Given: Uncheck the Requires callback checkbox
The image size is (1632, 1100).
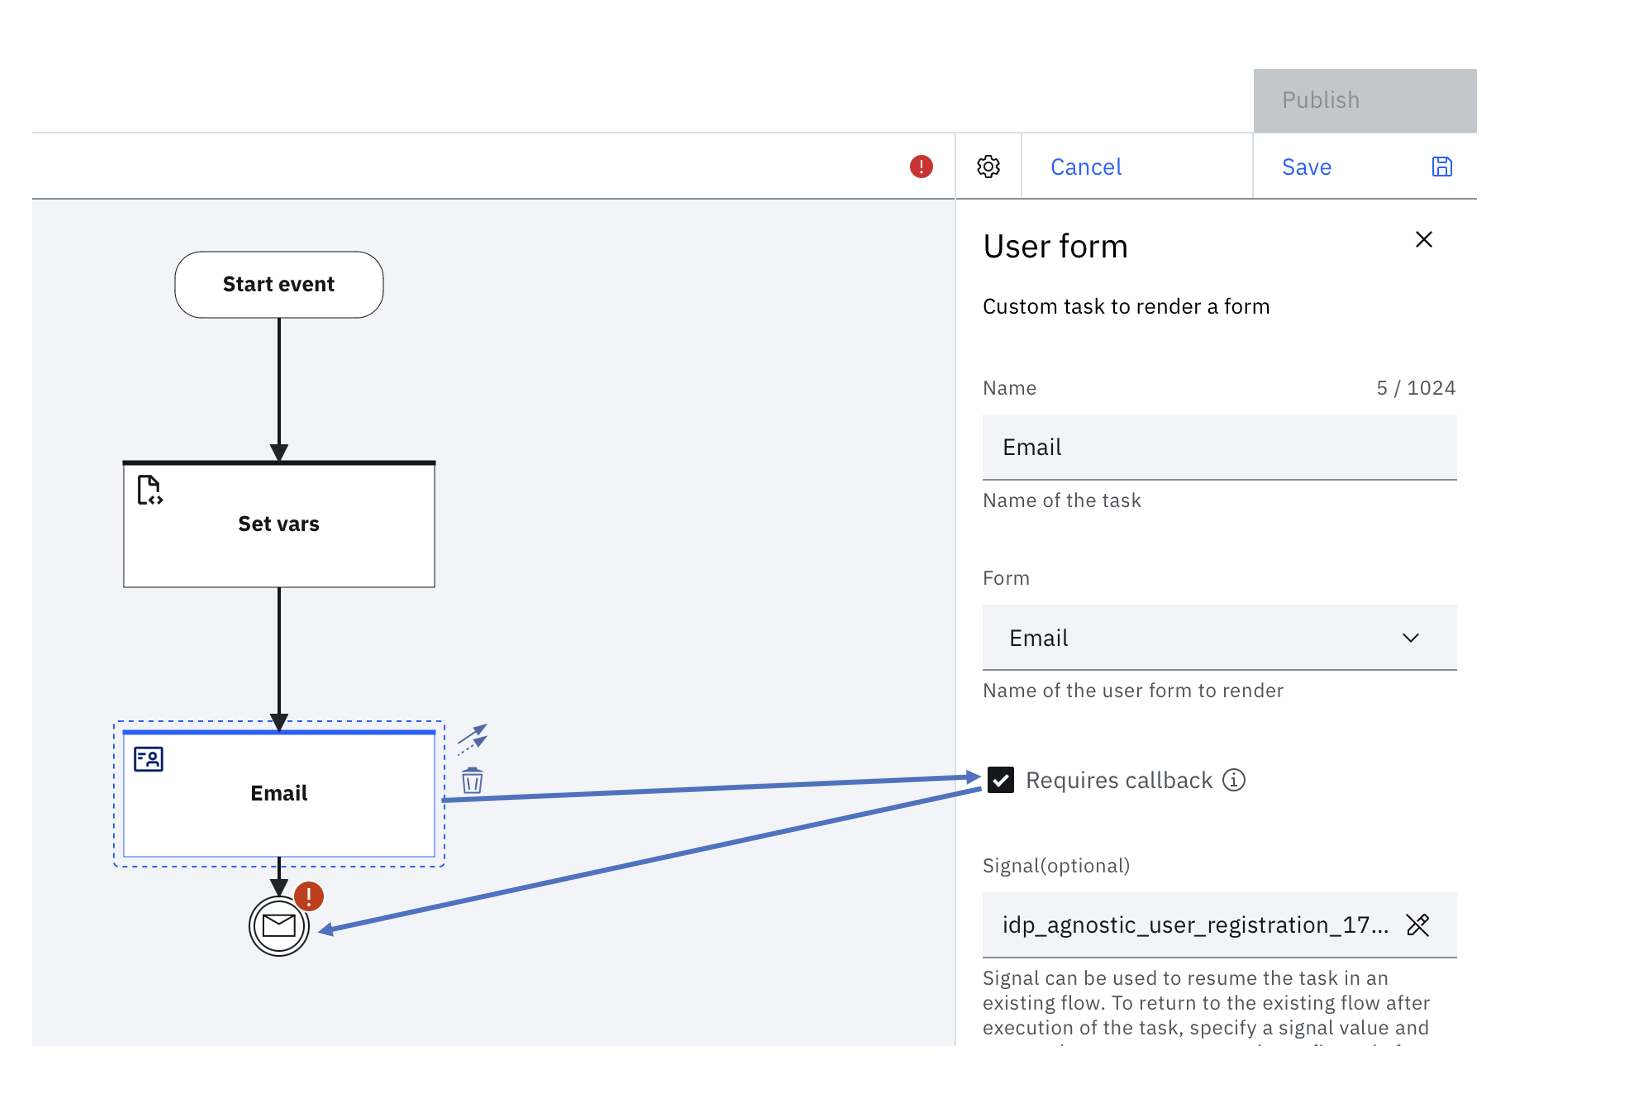Looking at the screenshot, I should (1001, 780).
